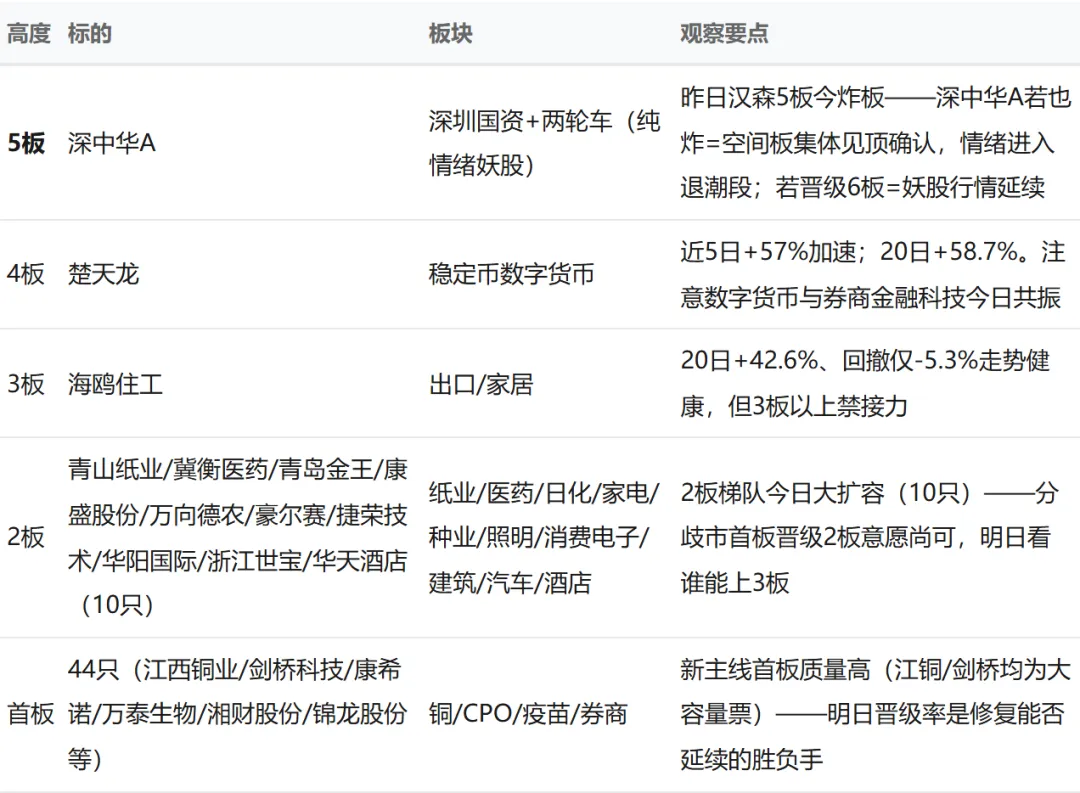The height and width of the screenshot is (793, 1080).
Task: Click the note starting 20日+42.6%
Action: click(865, 384)
